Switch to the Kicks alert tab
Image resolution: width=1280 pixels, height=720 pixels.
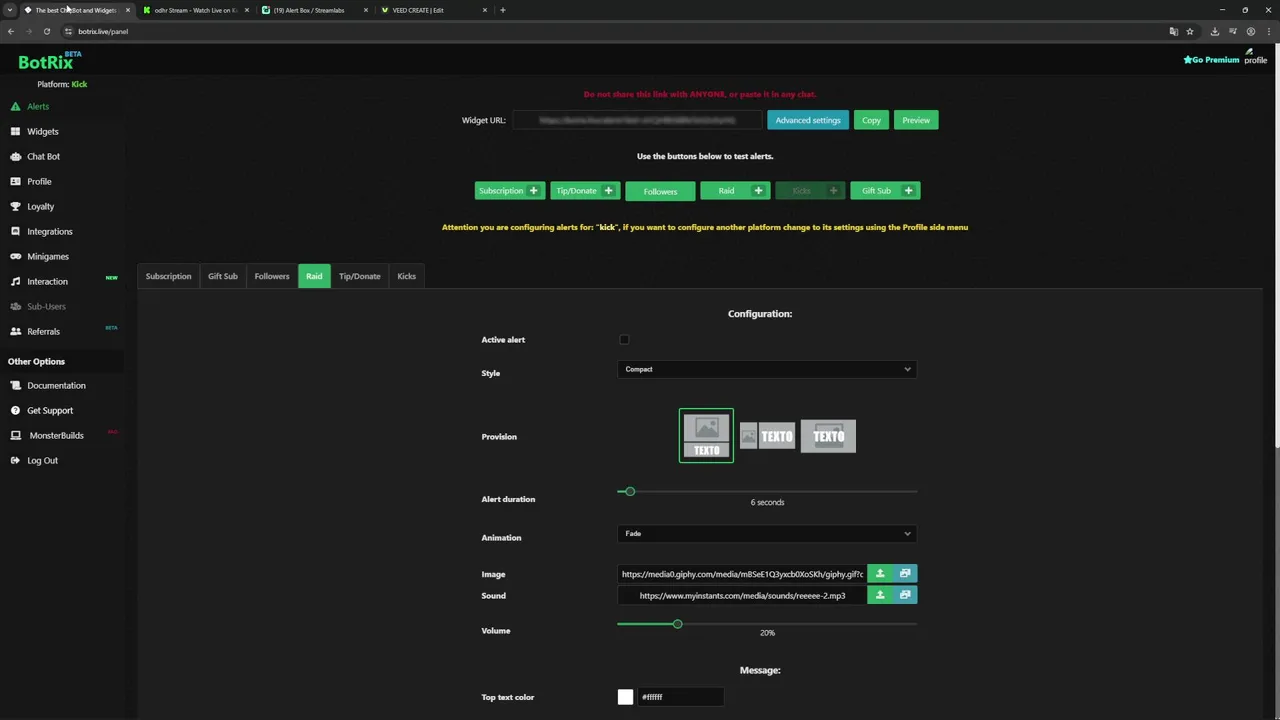click(x=406, y=277)
